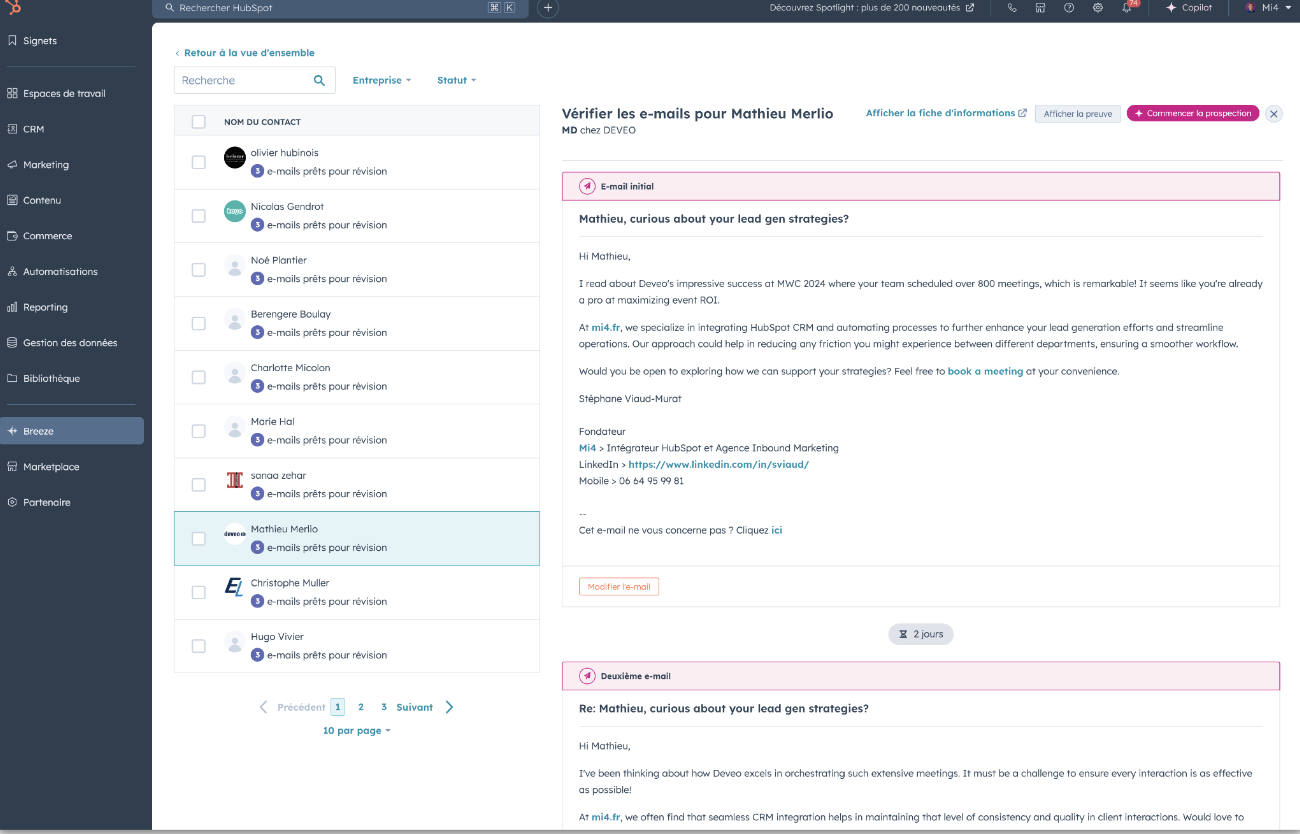
Task: Open the Marketplace storefront icon in top bar
Action: [x=1040, y=8]
